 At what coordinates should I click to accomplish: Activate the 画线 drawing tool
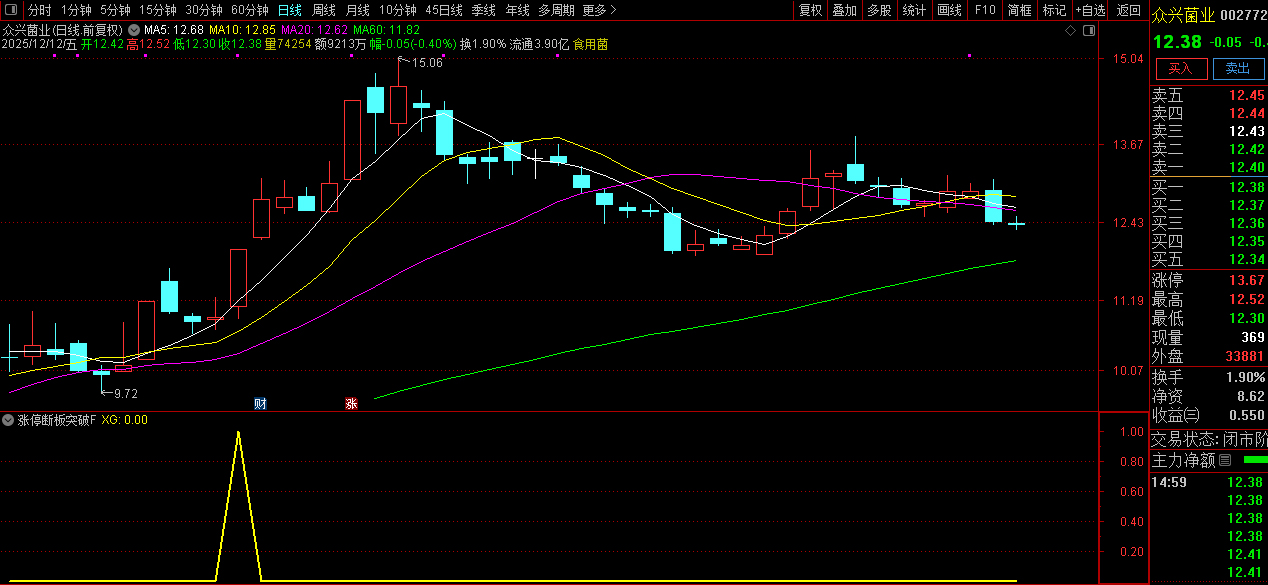point(949,10)
